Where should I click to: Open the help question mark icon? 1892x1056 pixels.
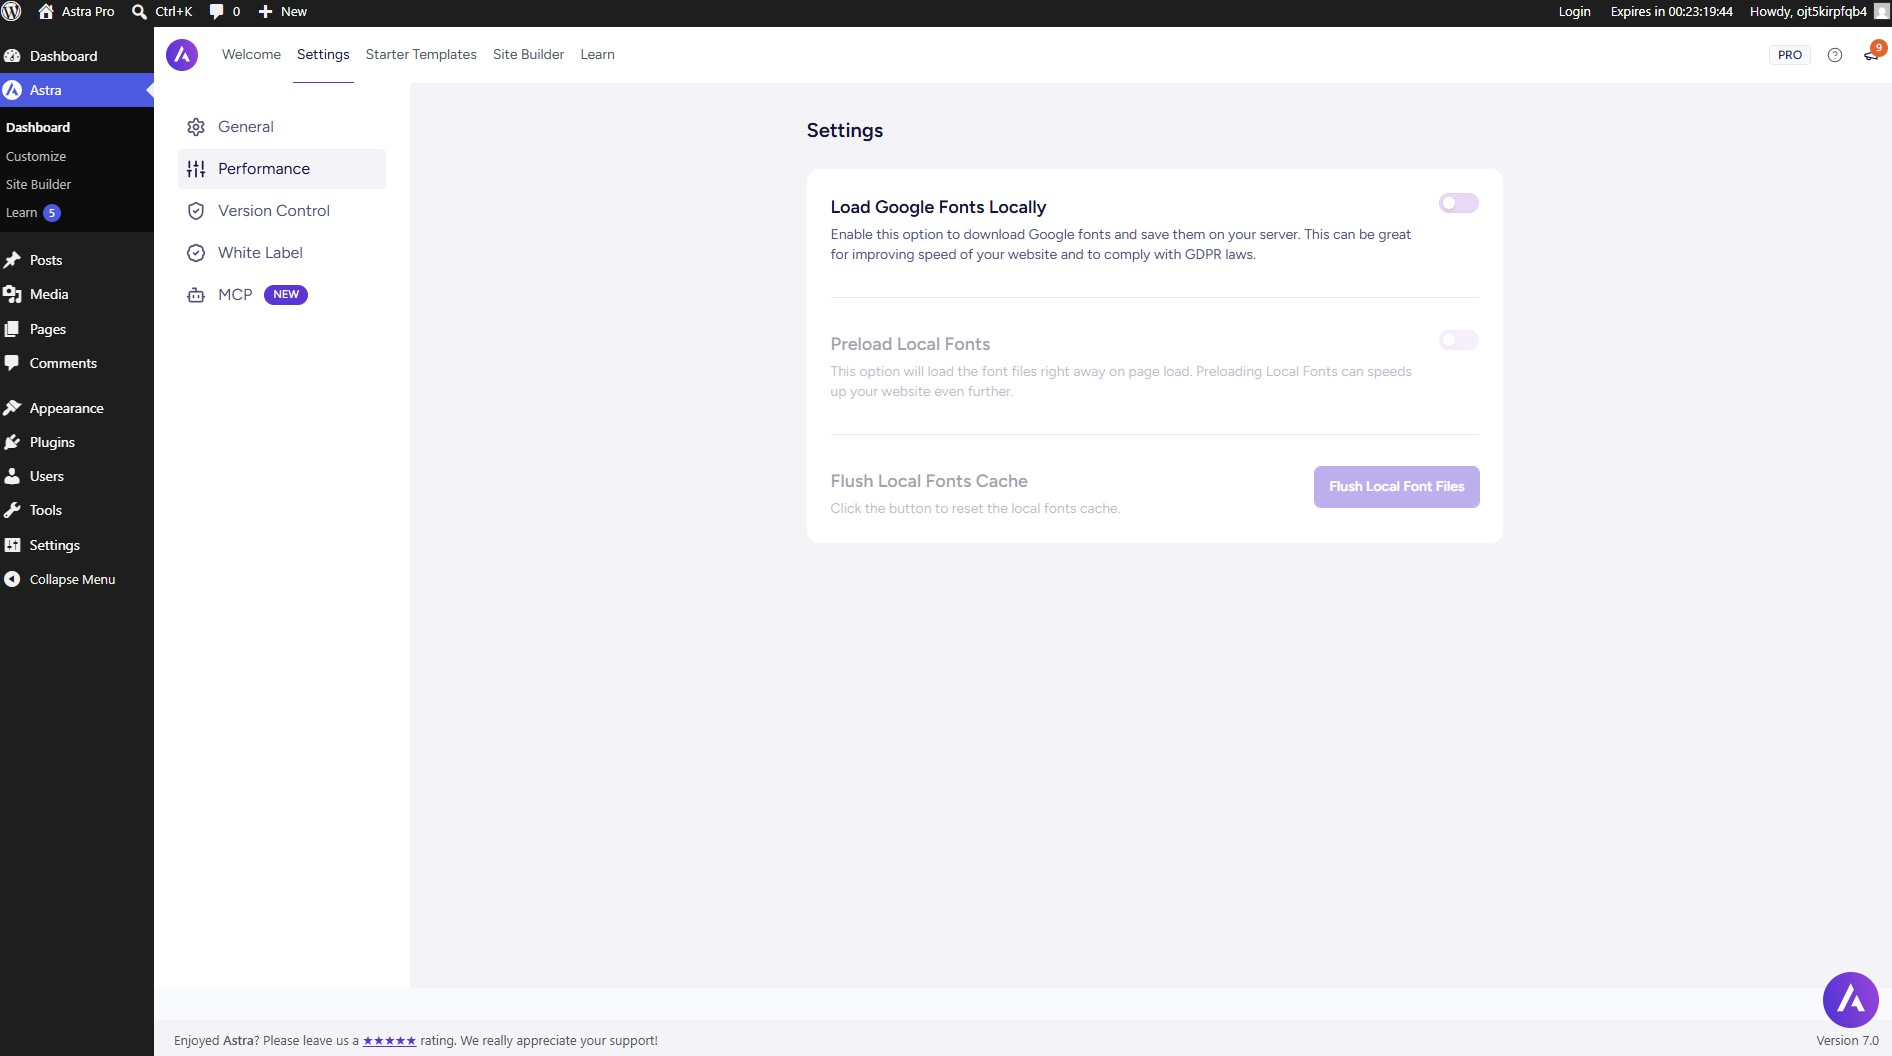tap(1834, 55)
